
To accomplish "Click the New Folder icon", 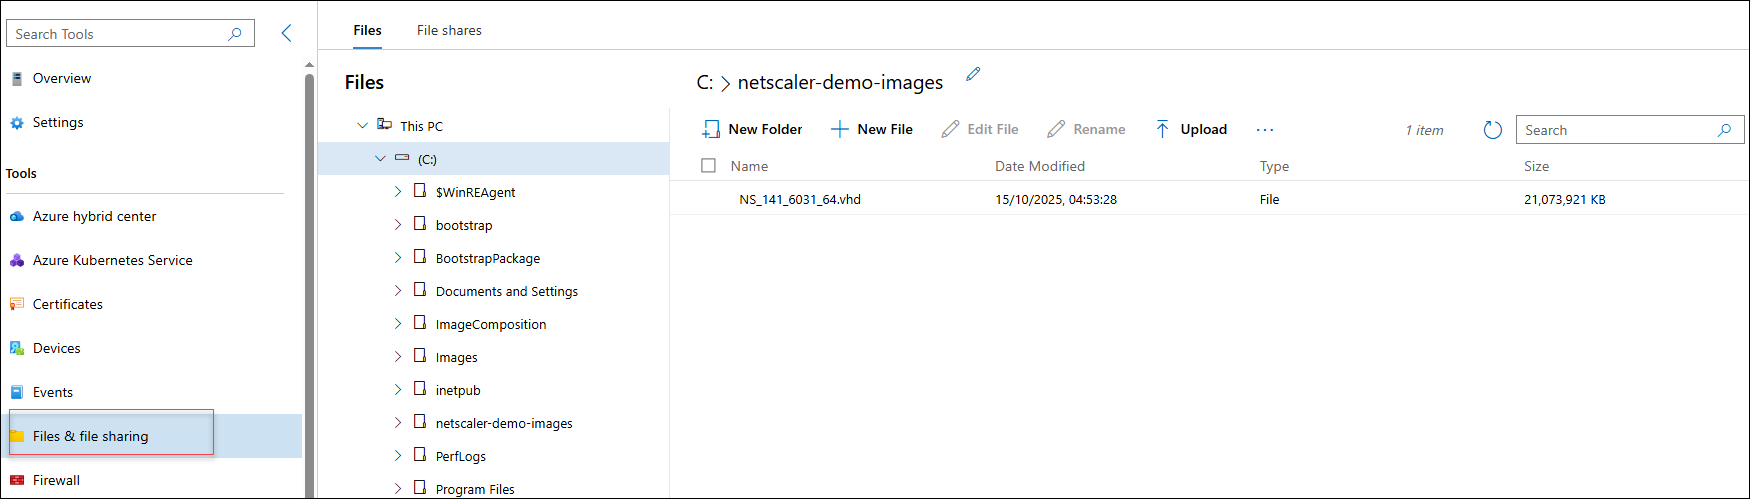I will [x=711, y=129].
